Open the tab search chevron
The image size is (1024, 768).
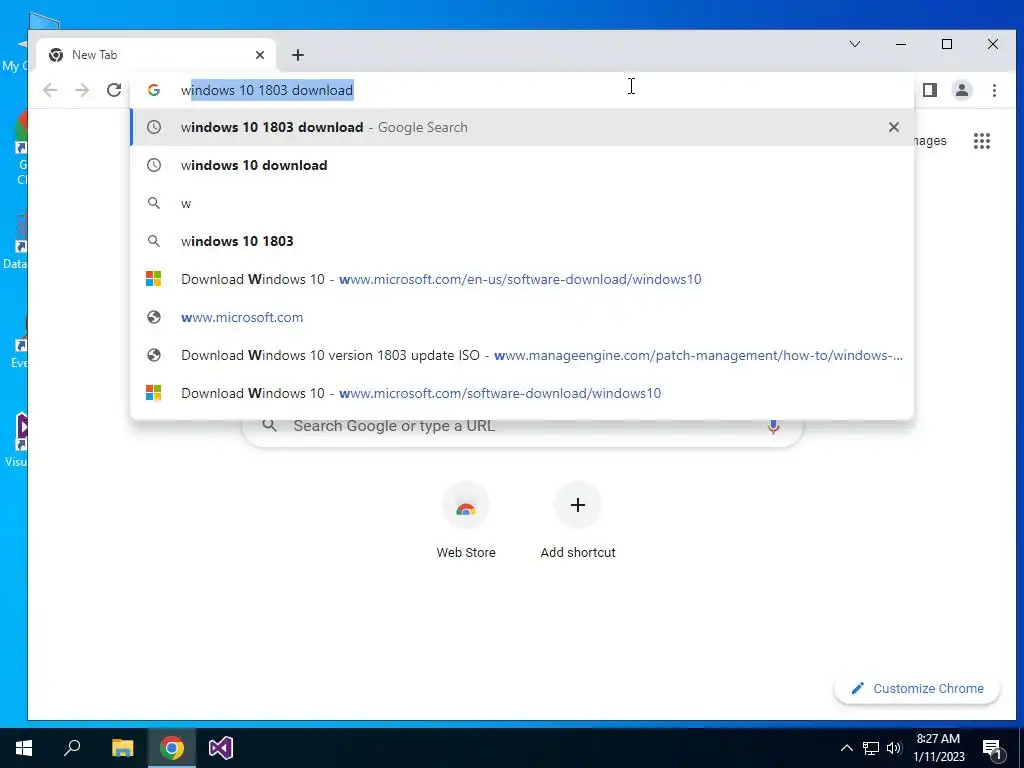[x=855, y=44]
